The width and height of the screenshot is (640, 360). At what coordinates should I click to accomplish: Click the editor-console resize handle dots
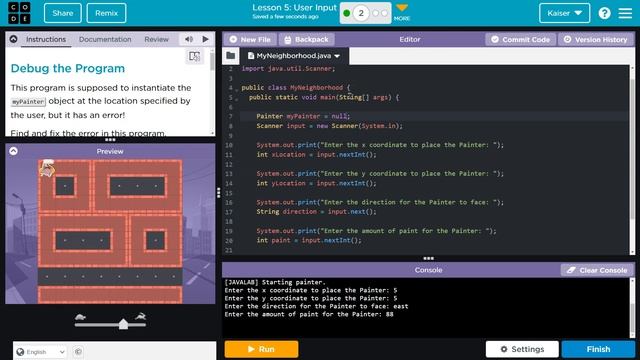coord(428,258)
